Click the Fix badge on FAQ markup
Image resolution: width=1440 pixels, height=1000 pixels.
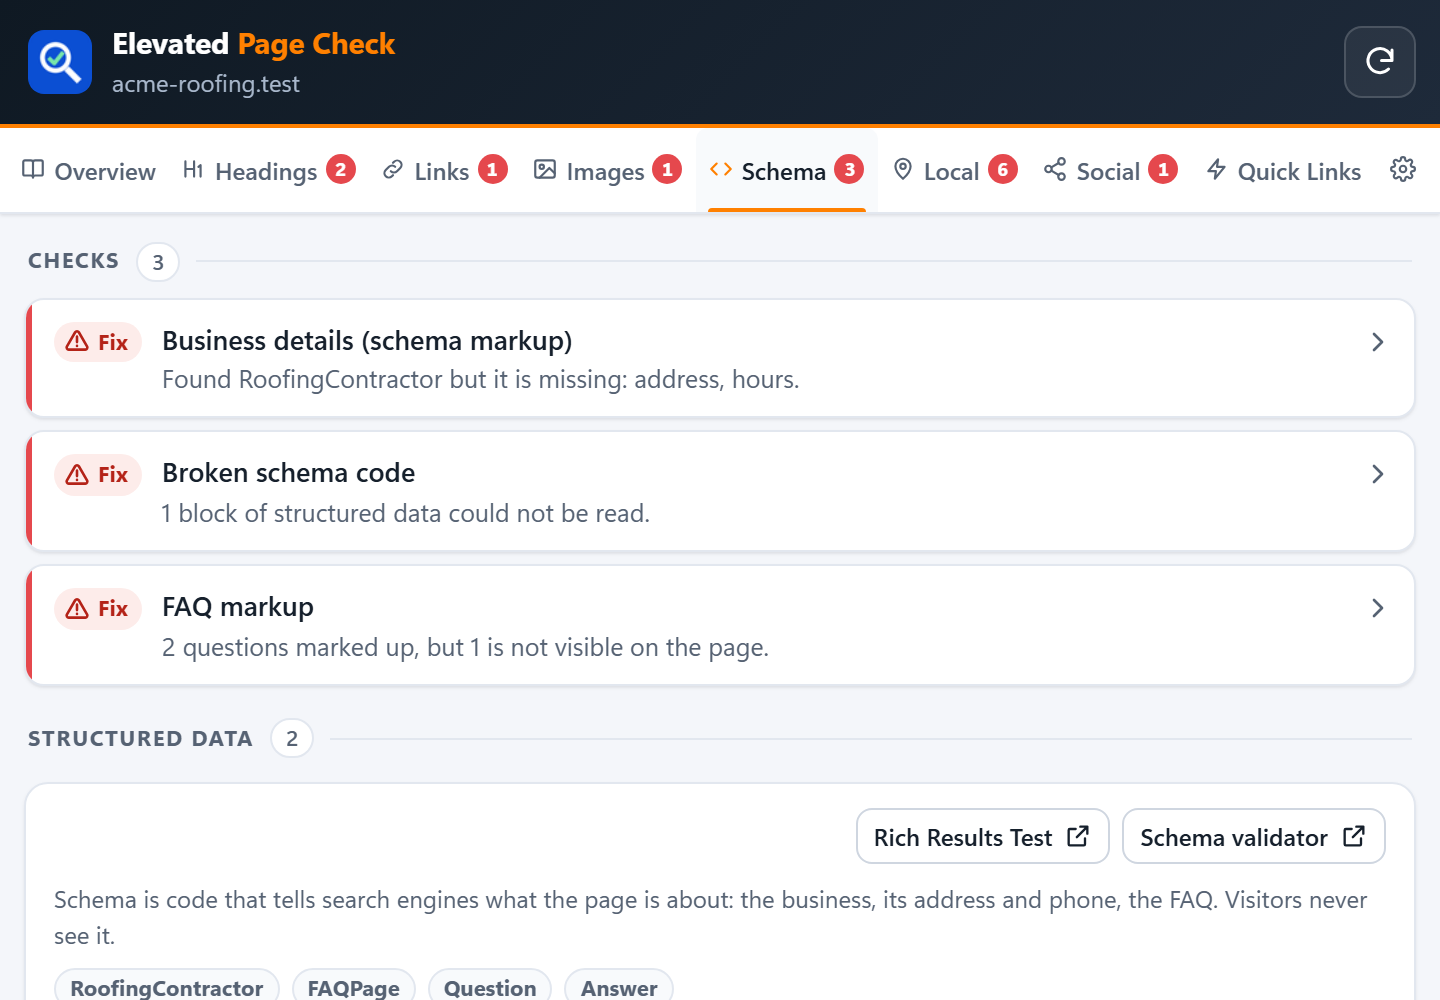pos(98,608)
